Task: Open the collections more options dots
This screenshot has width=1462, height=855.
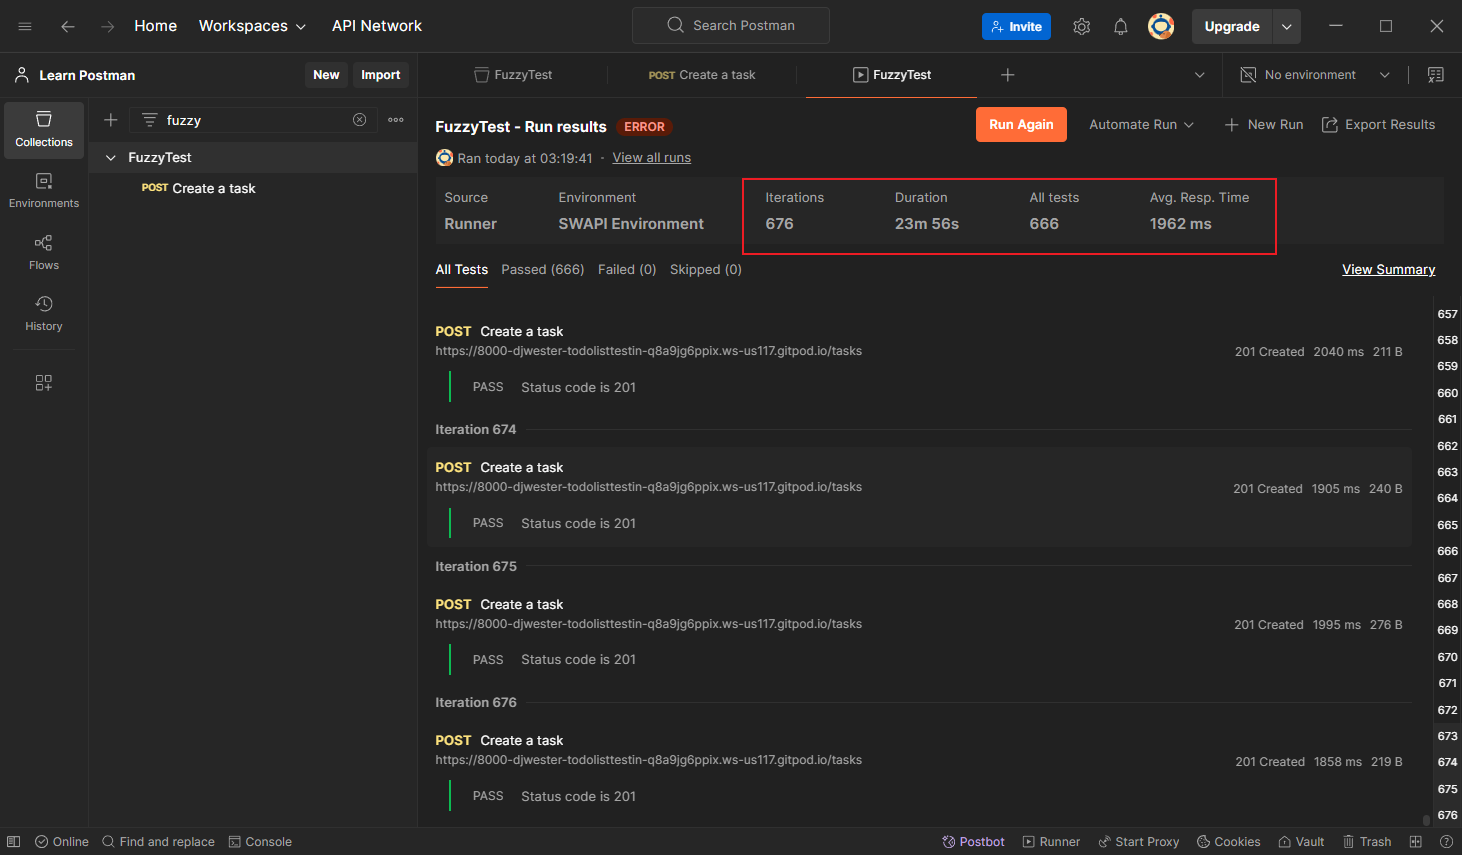Action: [396, 120]
